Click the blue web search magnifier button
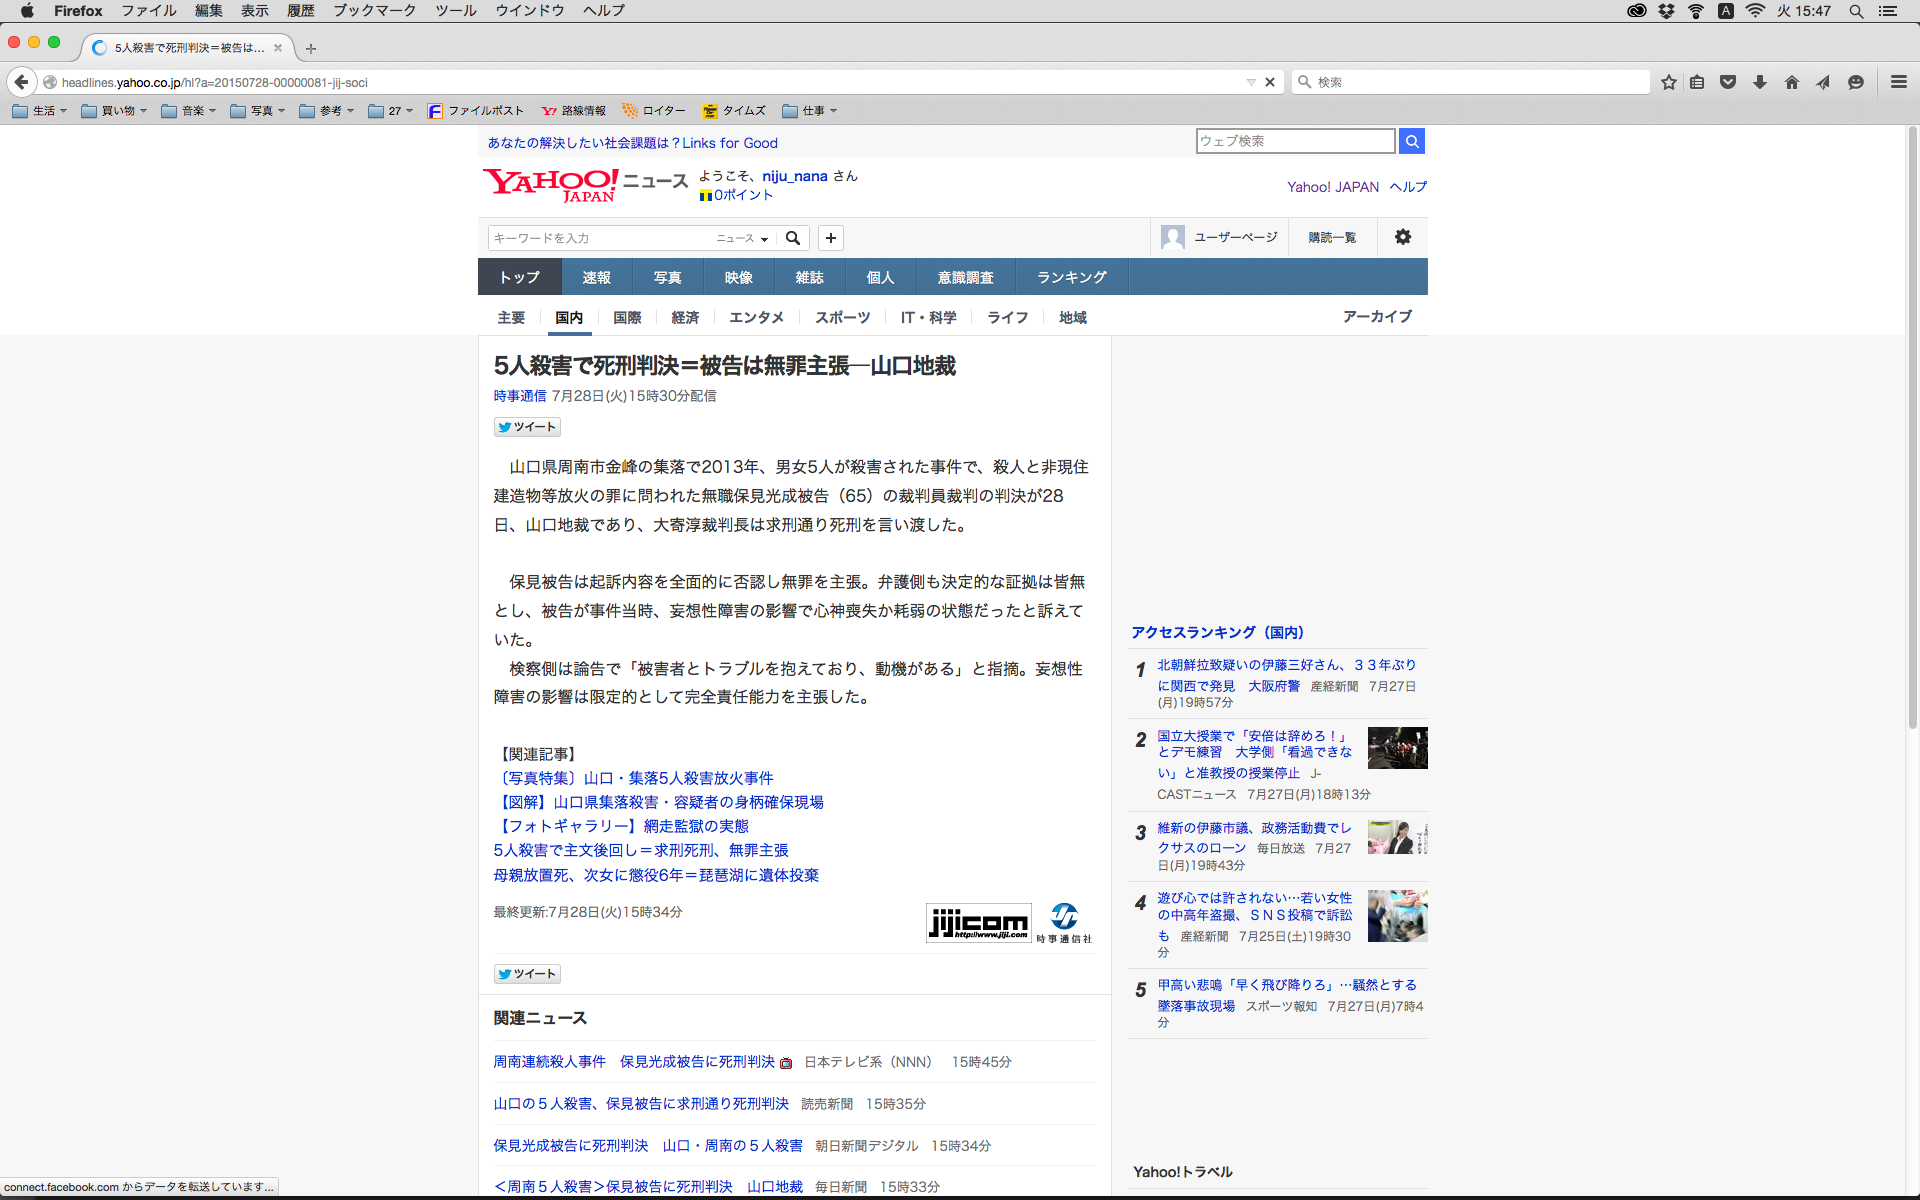1920x1200 pixels. pos(1411,141)
